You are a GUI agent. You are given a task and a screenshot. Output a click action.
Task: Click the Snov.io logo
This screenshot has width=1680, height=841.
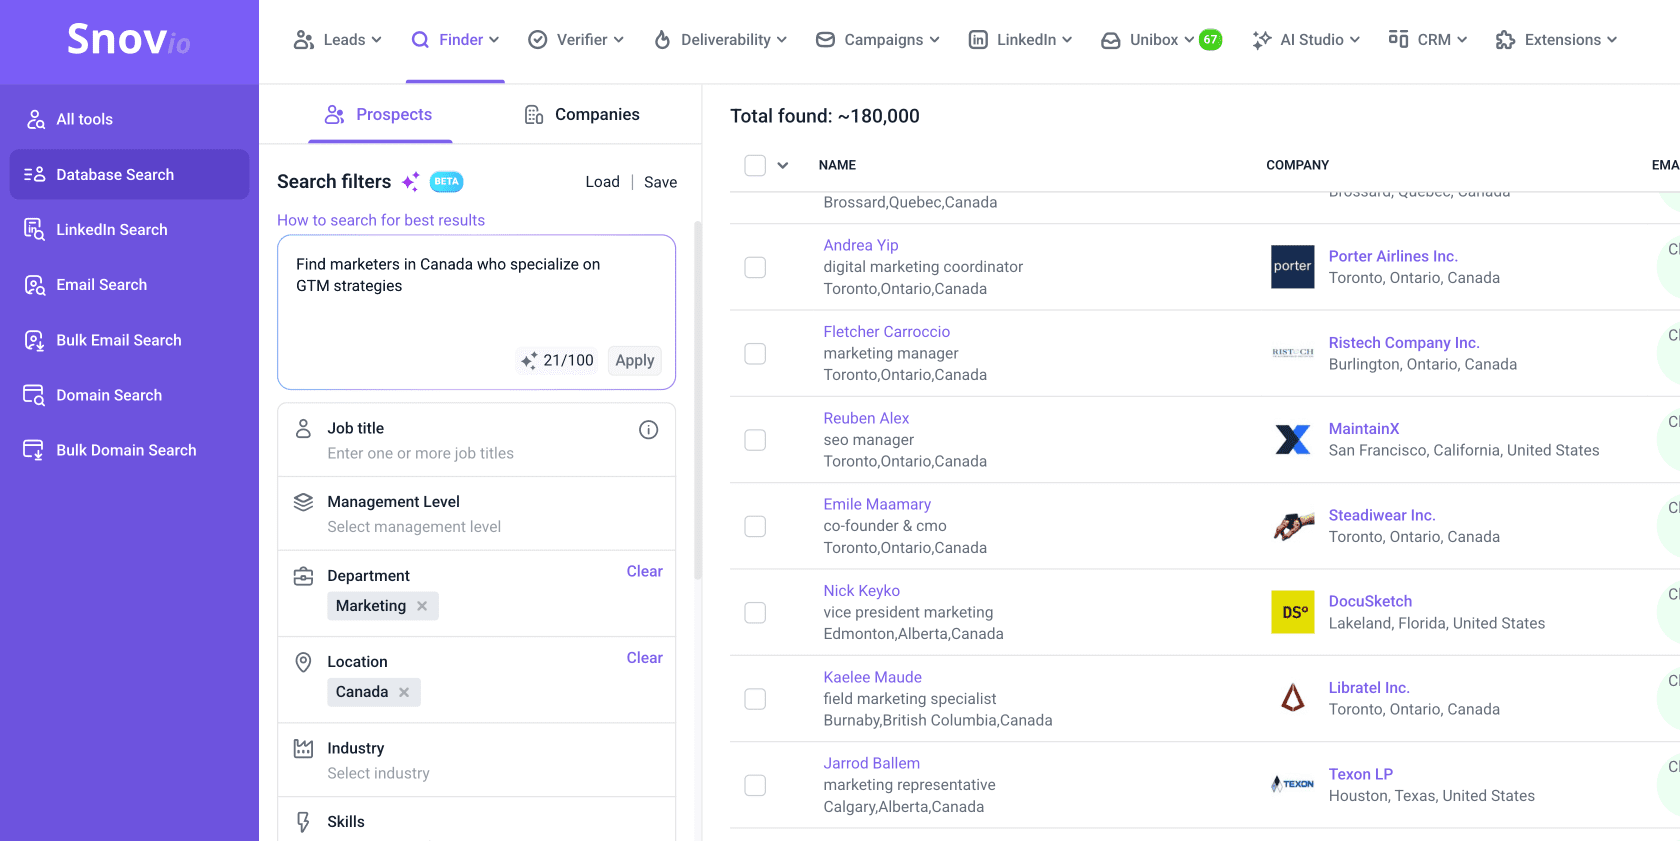click(129, 40)
